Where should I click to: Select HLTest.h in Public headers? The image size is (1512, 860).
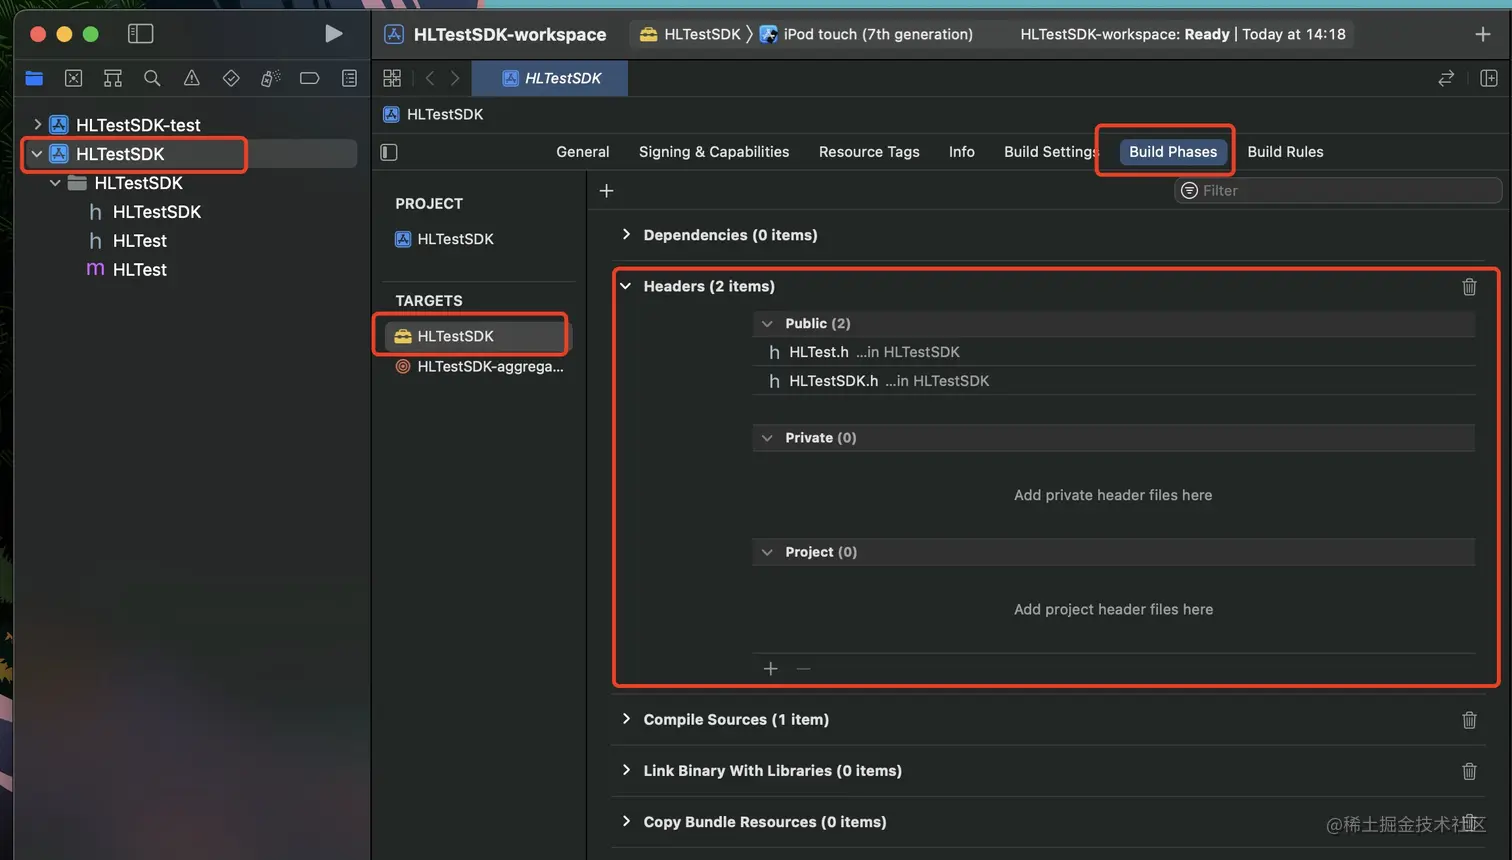tap(1113, 352)
